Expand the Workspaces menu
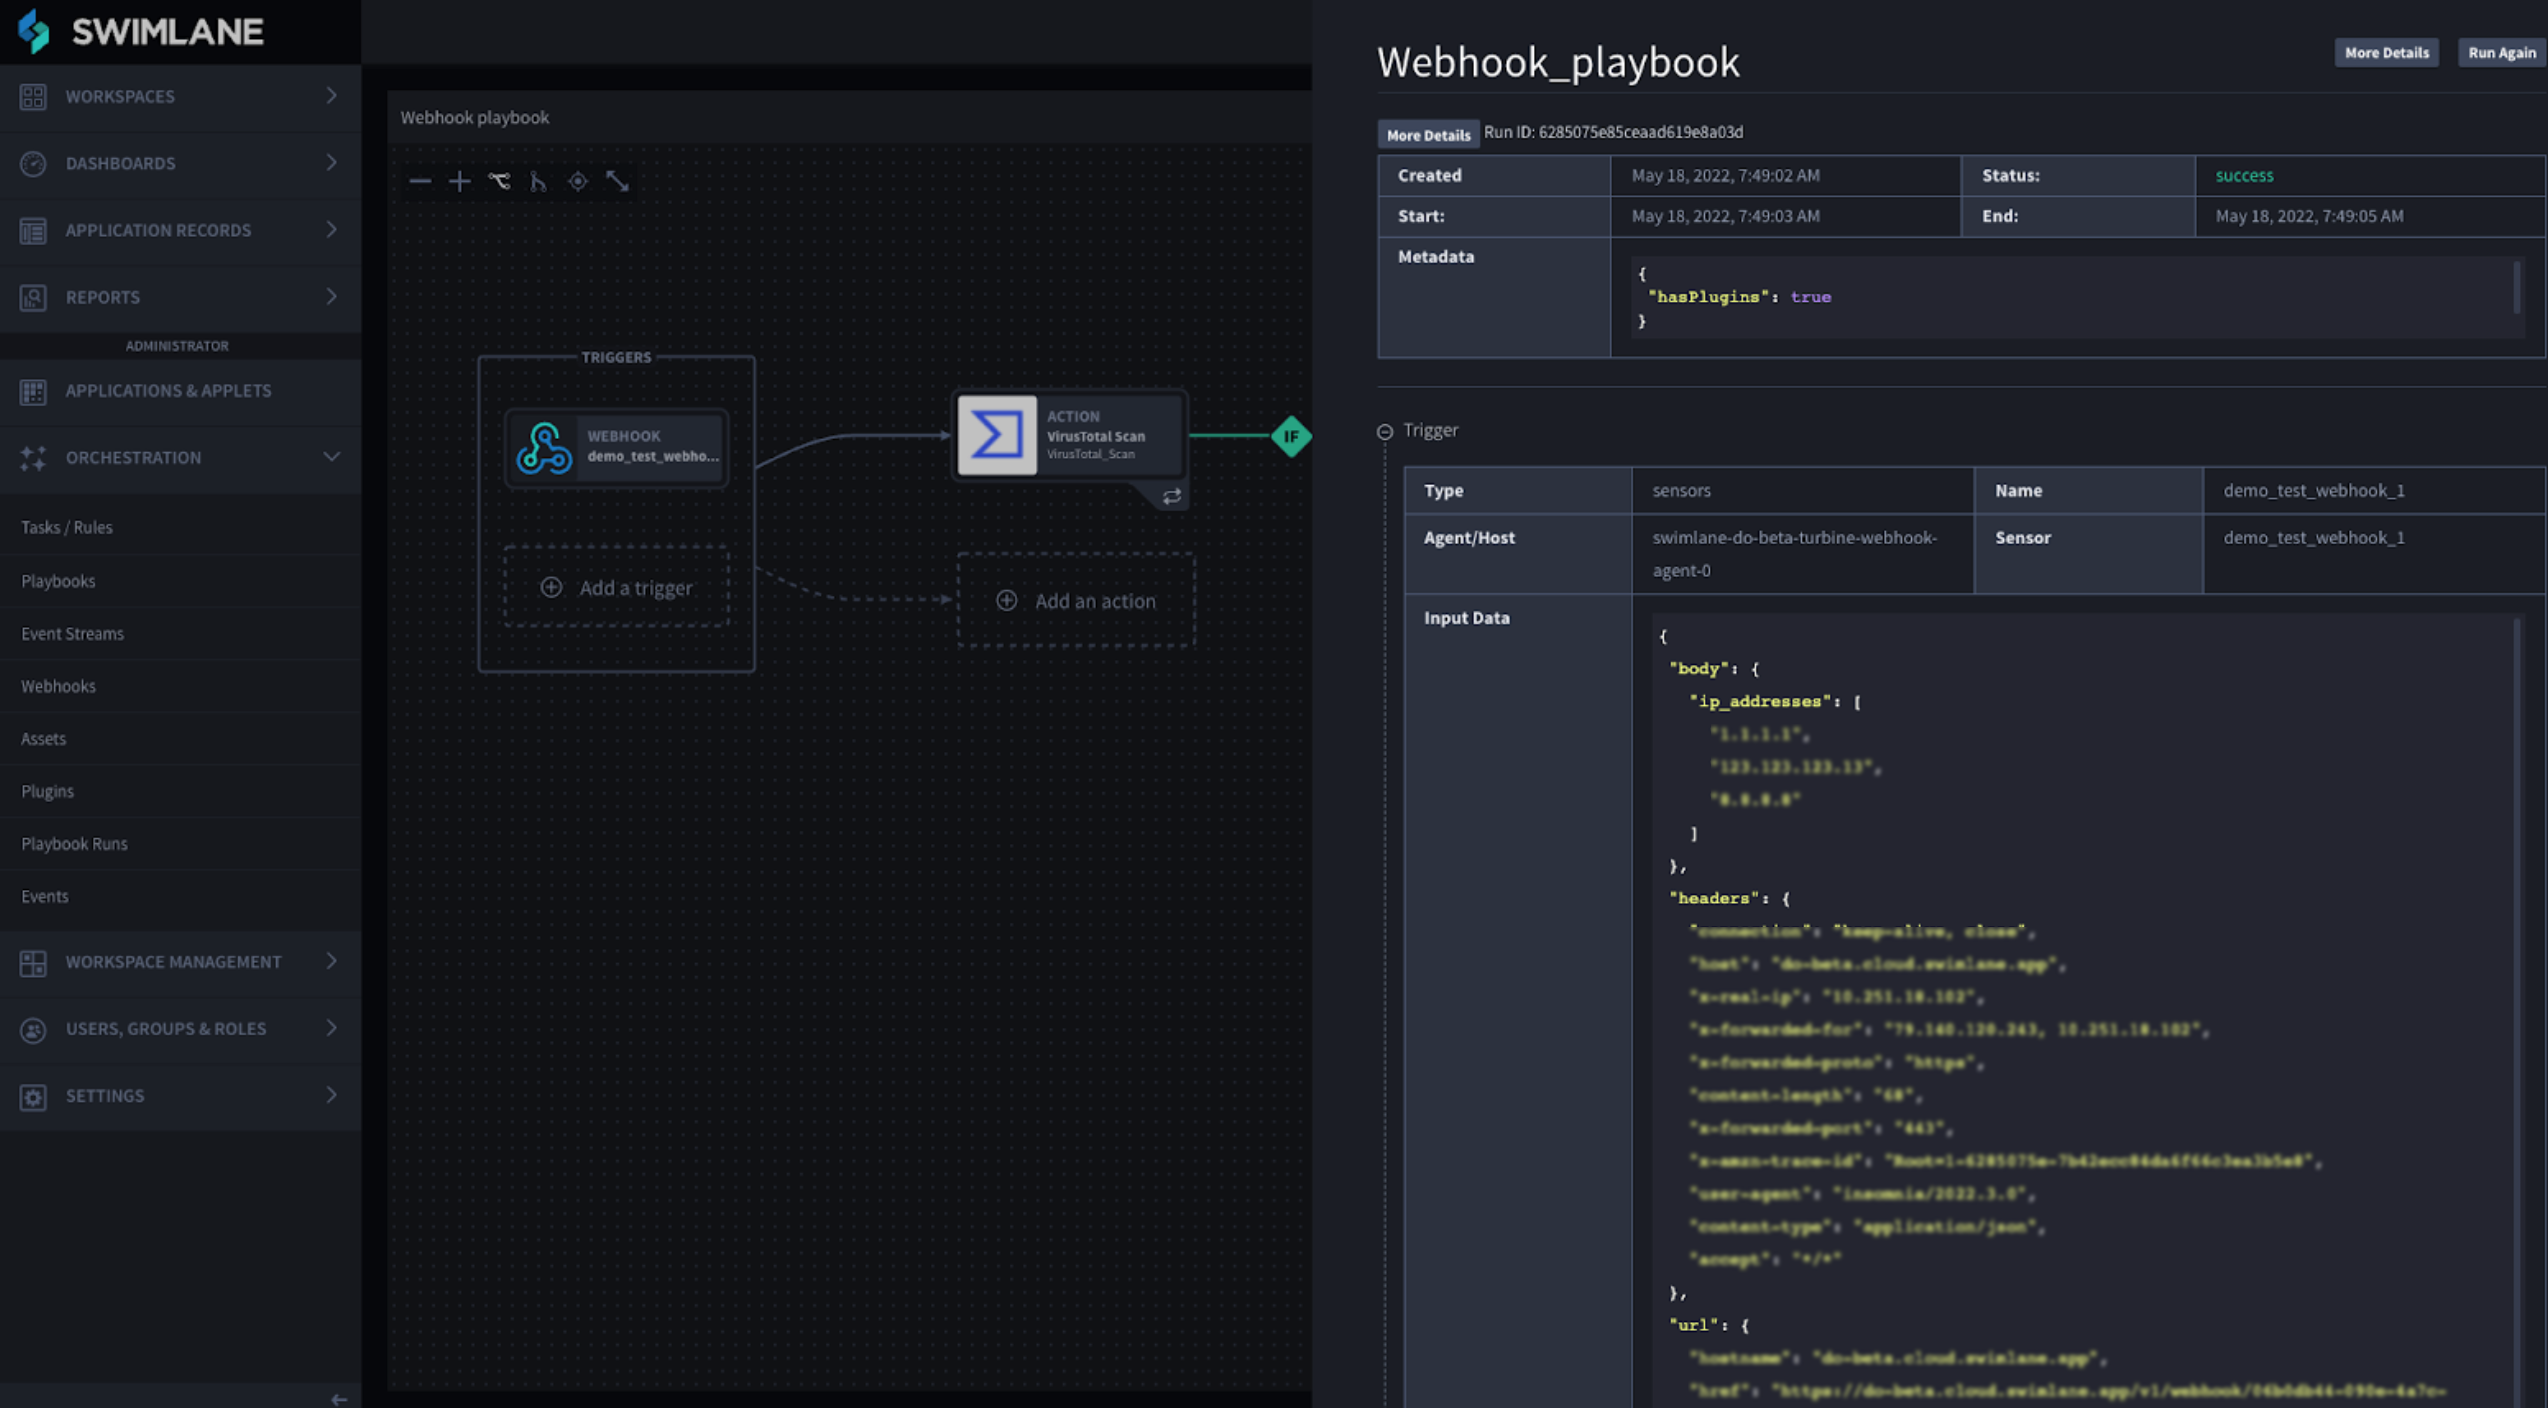The height and width of the screenshot is (1408, 2548). pyautogui.click(x=331, y=96)
